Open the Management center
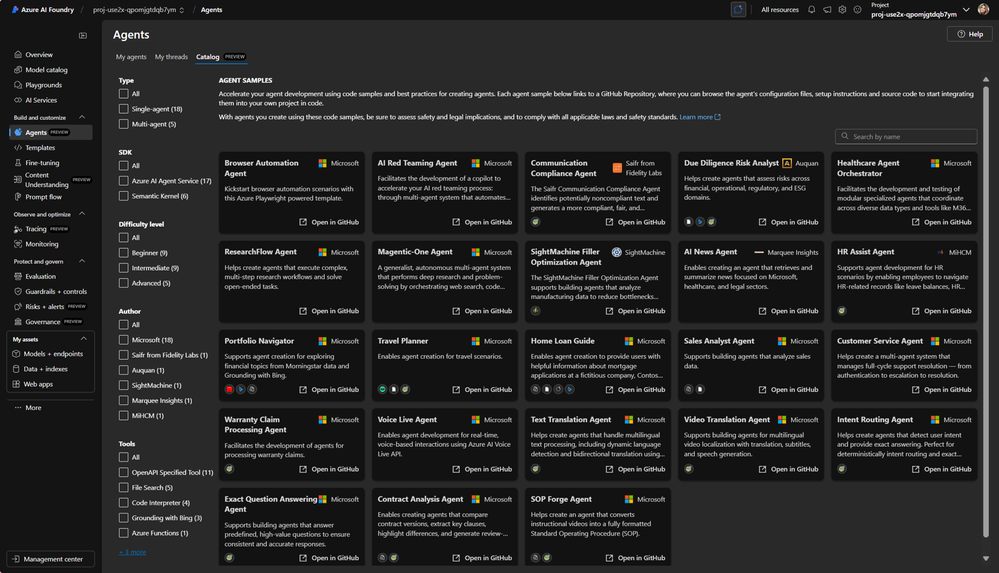Screen dimensions: 999x573 [x=50, y=559]
